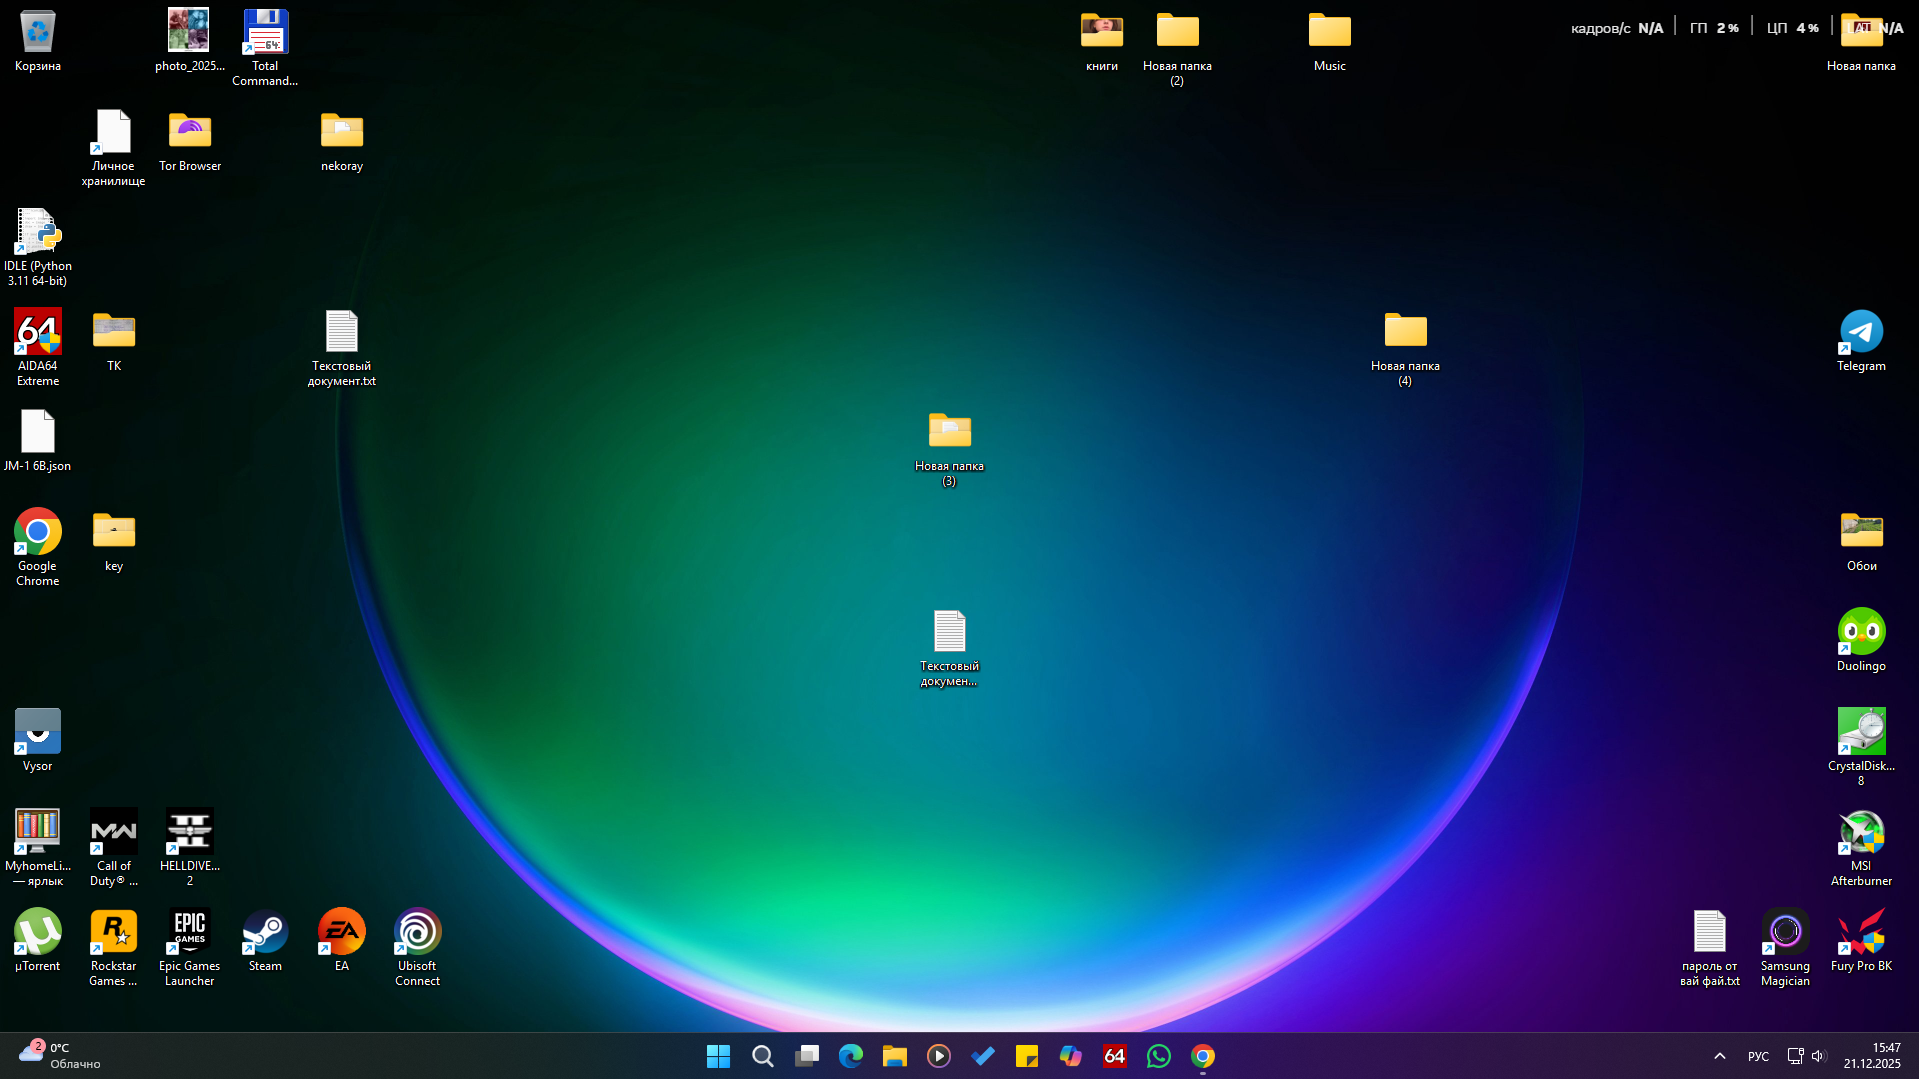This screenshot has height=1079, width=1919.
Task: Open the Корзина recycle bin icon
Action: coord(37,41)
